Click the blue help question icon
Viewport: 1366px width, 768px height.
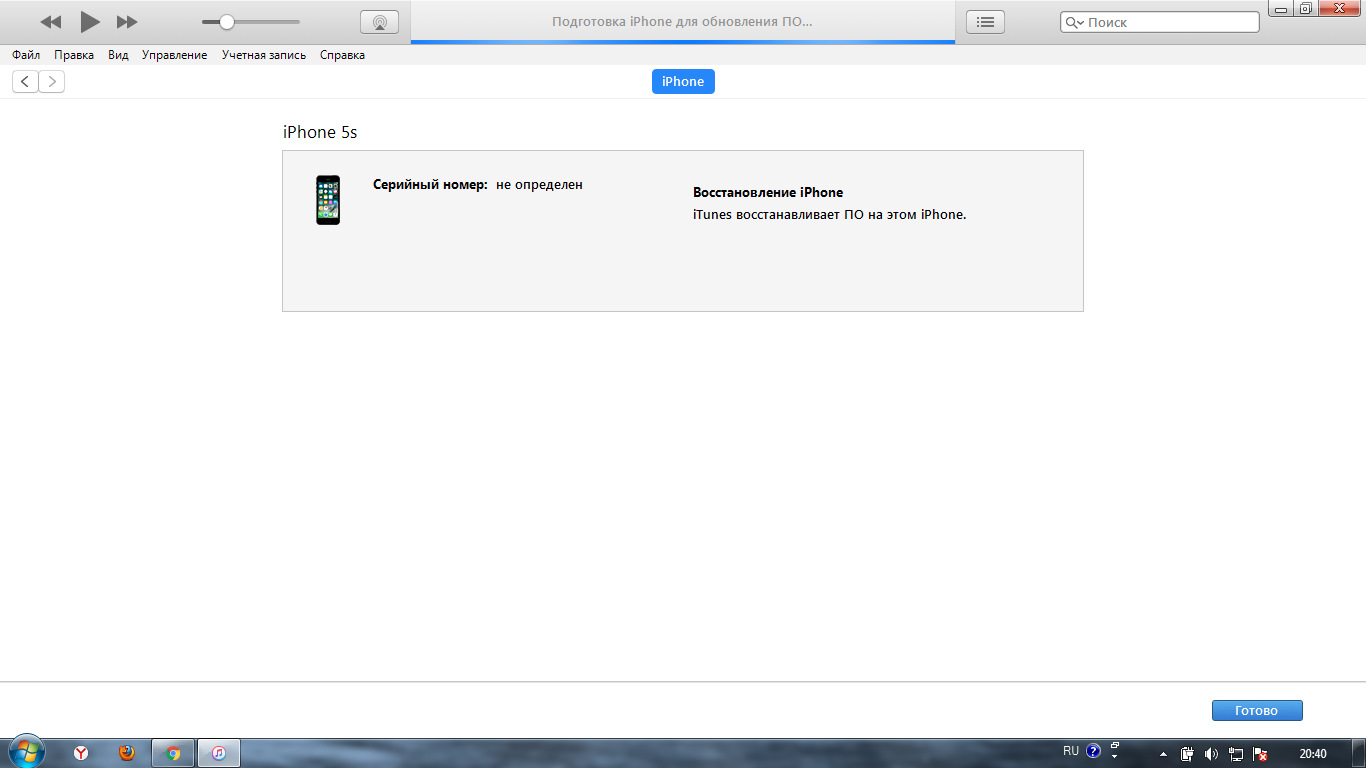1094,750
